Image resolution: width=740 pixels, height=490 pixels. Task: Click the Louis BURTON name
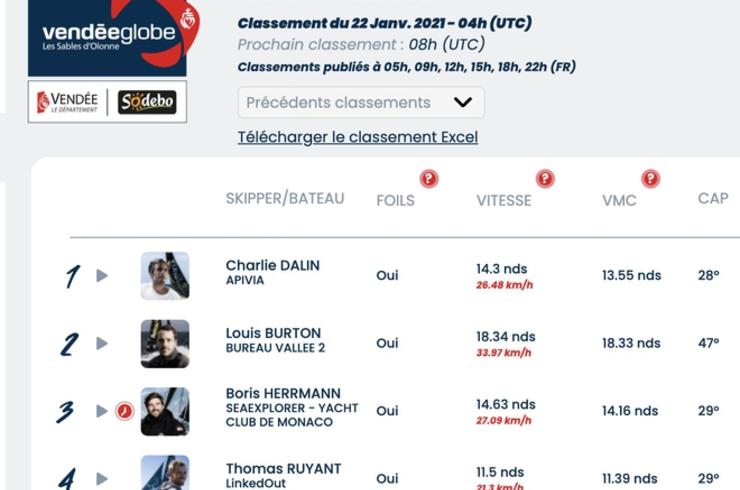[x=273, y=333]
